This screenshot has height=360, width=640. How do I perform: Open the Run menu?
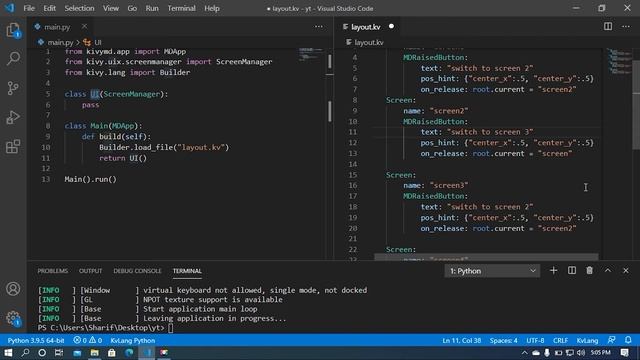click(152, 8)
